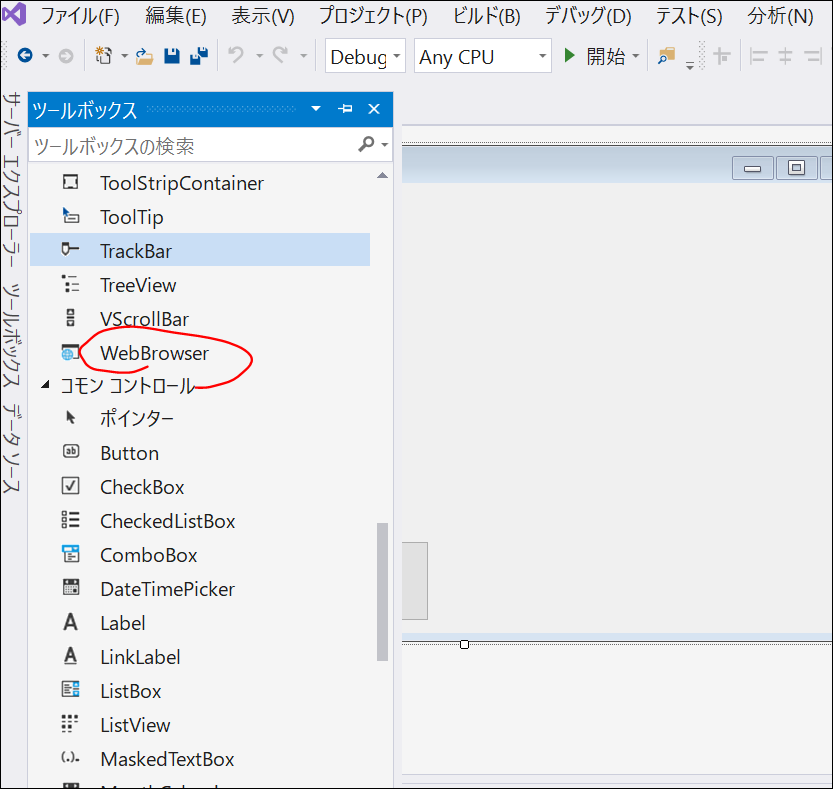This screenshot has width=833, height=789.
Task: Click the redo arrow icon
Action: 280,55
